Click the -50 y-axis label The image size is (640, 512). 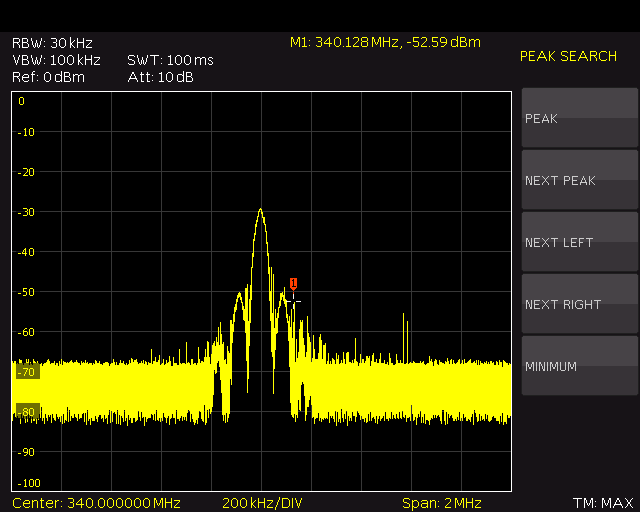point(26,292)
